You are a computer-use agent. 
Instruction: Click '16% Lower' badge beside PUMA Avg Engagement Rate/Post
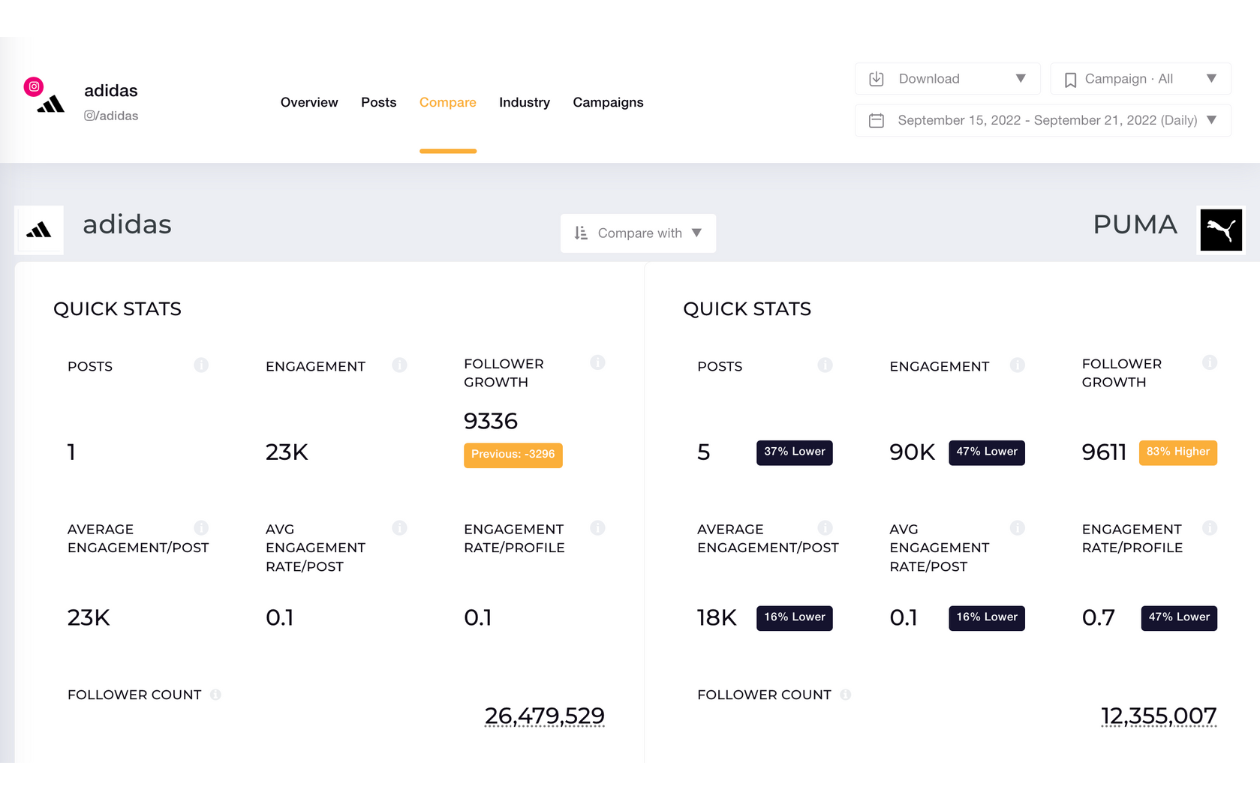986,618
